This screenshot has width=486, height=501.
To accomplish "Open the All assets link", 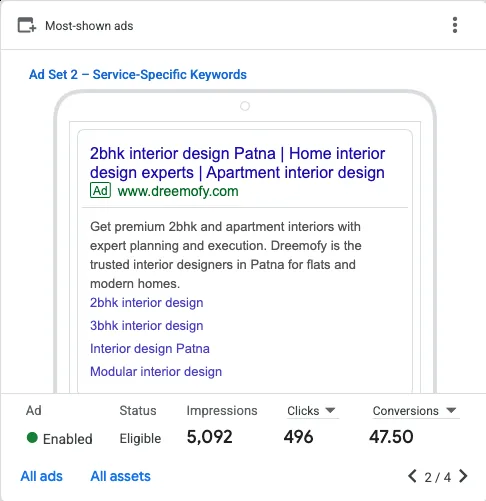I will pos(120,476).
